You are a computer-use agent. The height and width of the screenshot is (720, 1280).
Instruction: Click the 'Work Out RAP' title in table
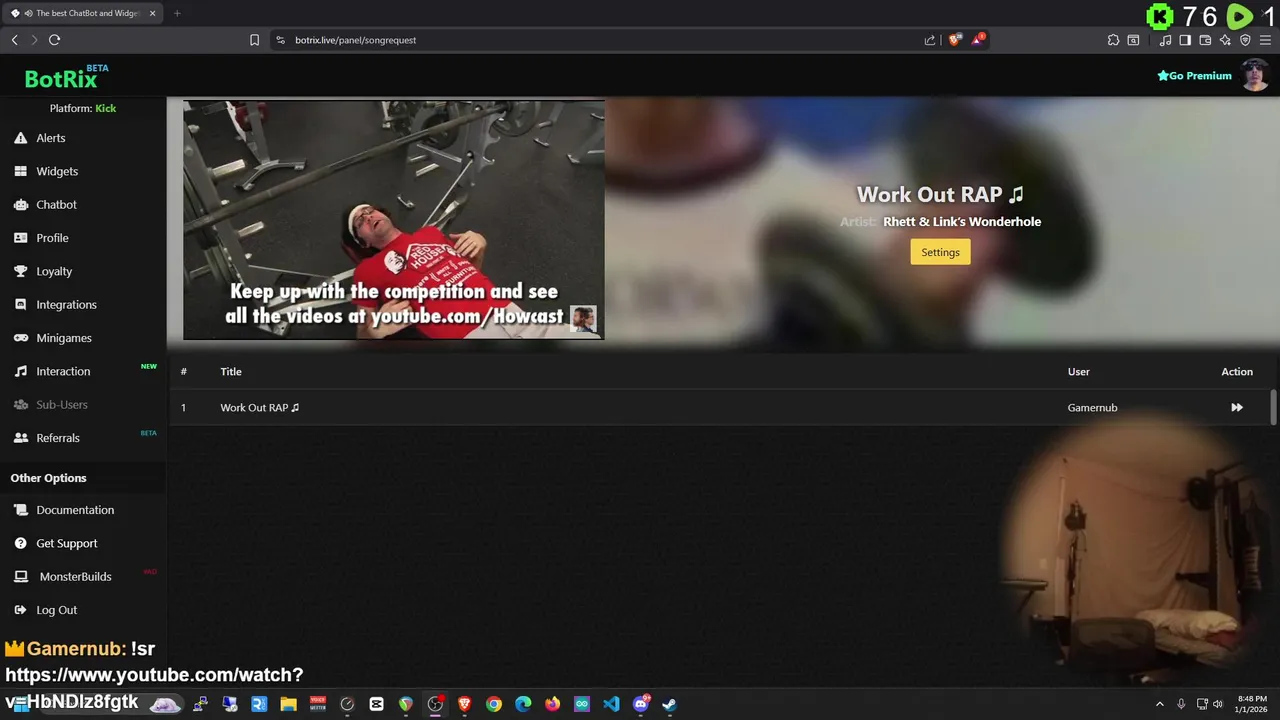pos(259,408)
